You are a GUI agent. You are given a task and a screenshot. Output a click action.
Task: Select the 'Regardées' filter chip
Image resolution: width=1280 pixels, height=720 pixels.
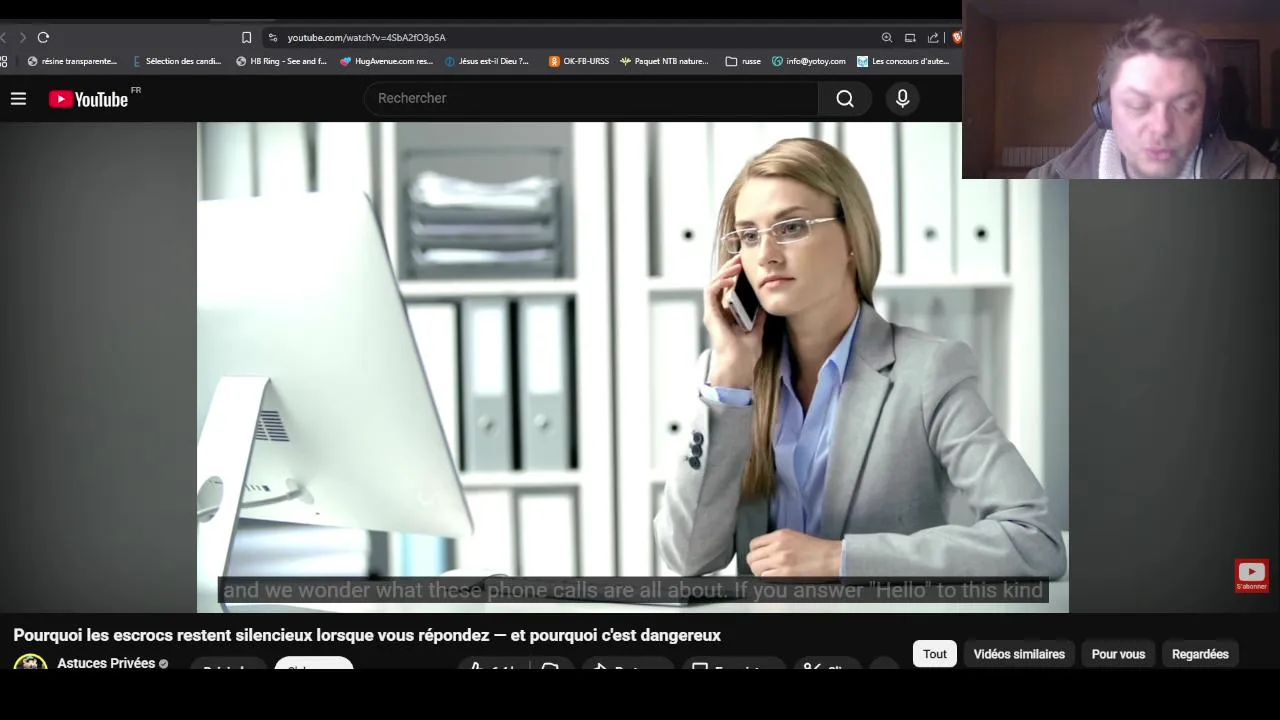[1200, 654]
